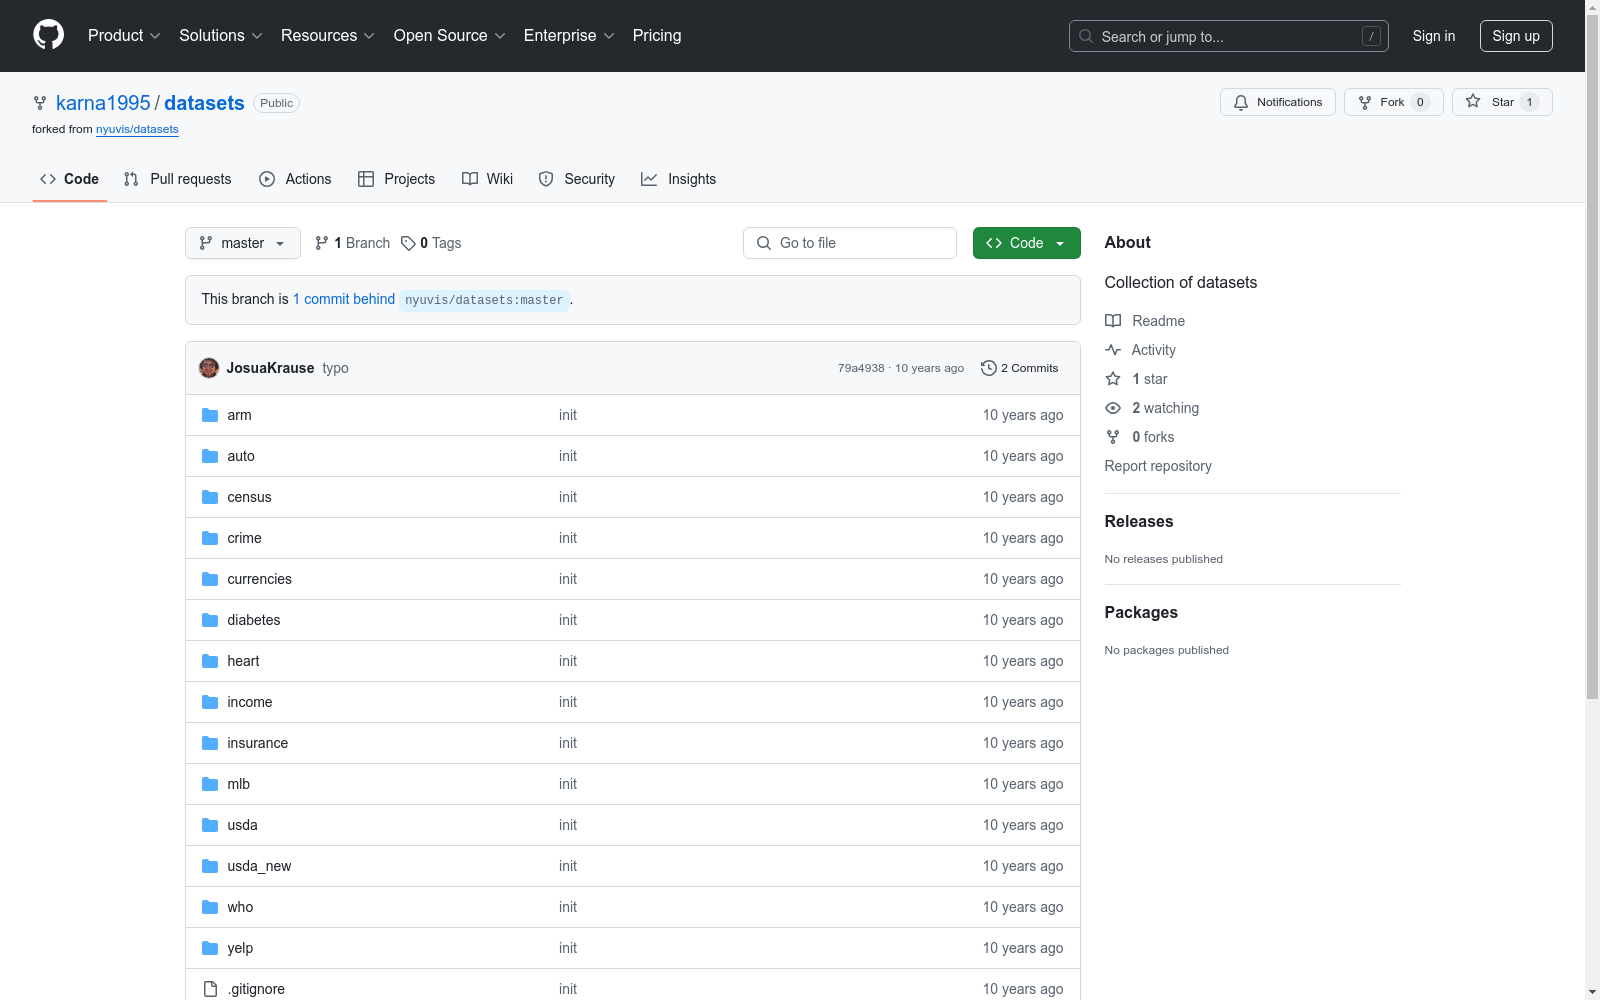Open the karna1995 owner profile link
Image resolution: width=1600 pixels, height=1000 pixels.
(103, 103)
